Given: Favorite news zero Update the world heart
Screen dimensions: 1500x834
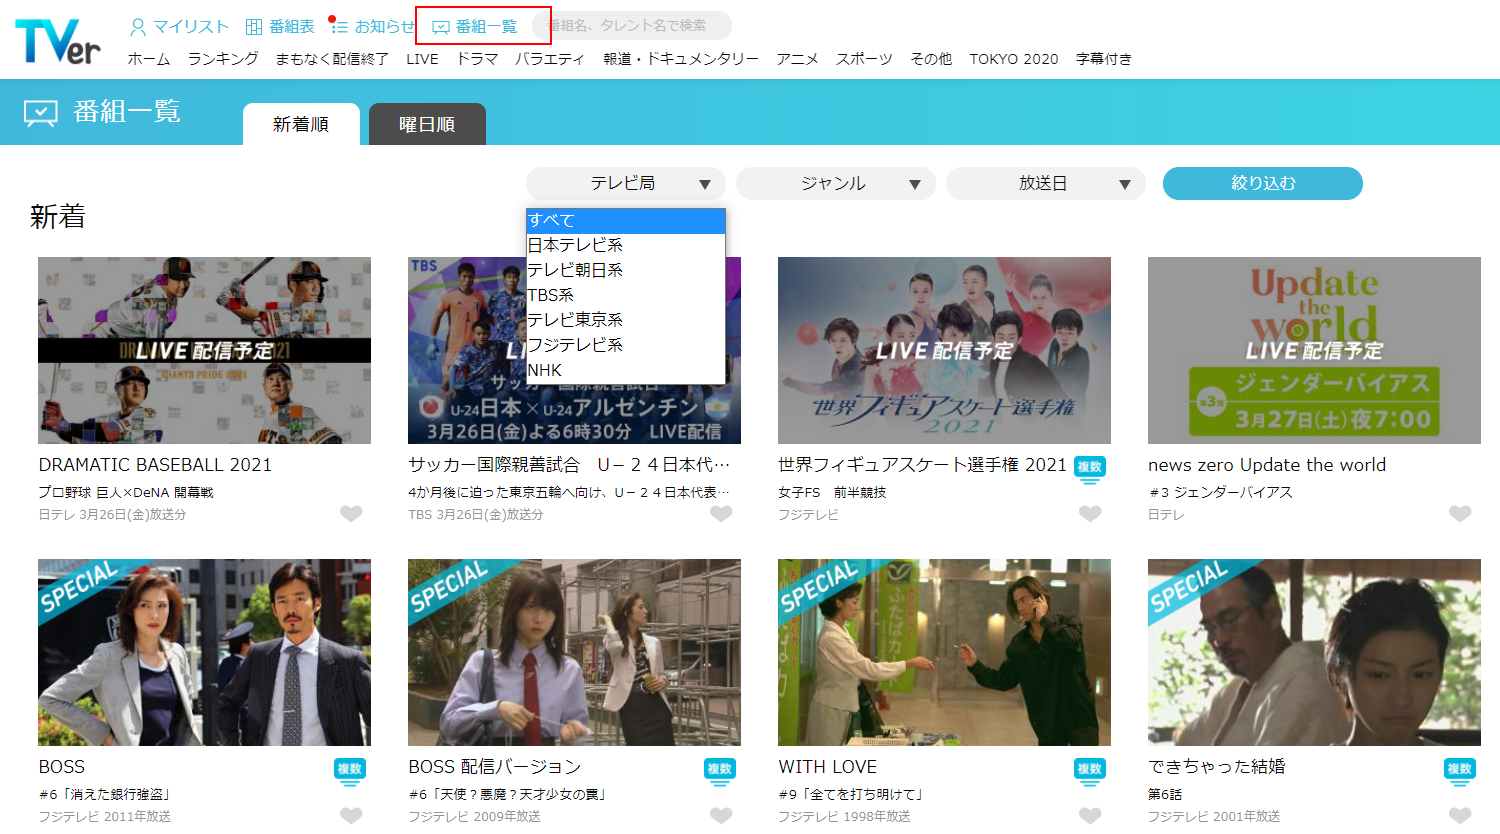Looking at the screenshot, I should [x=1460, y=514].
